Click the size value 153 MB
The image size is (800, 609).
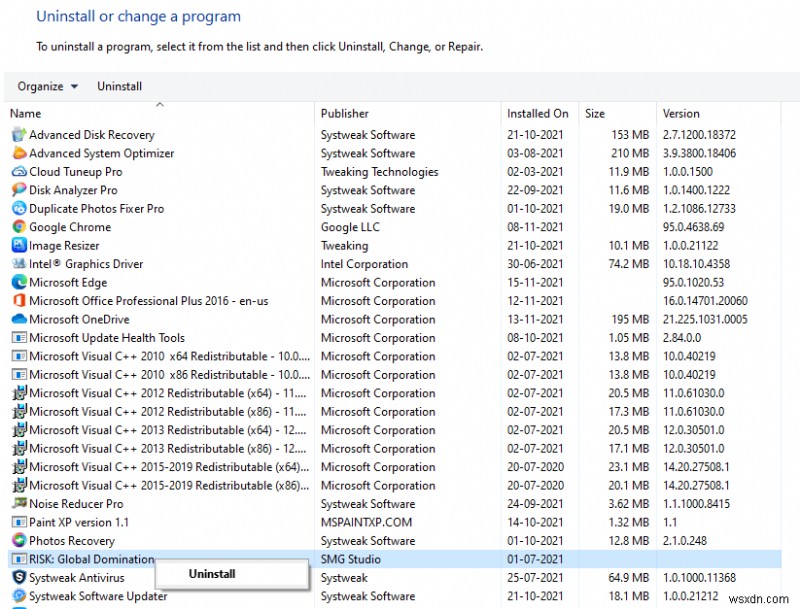click(630, 135)
